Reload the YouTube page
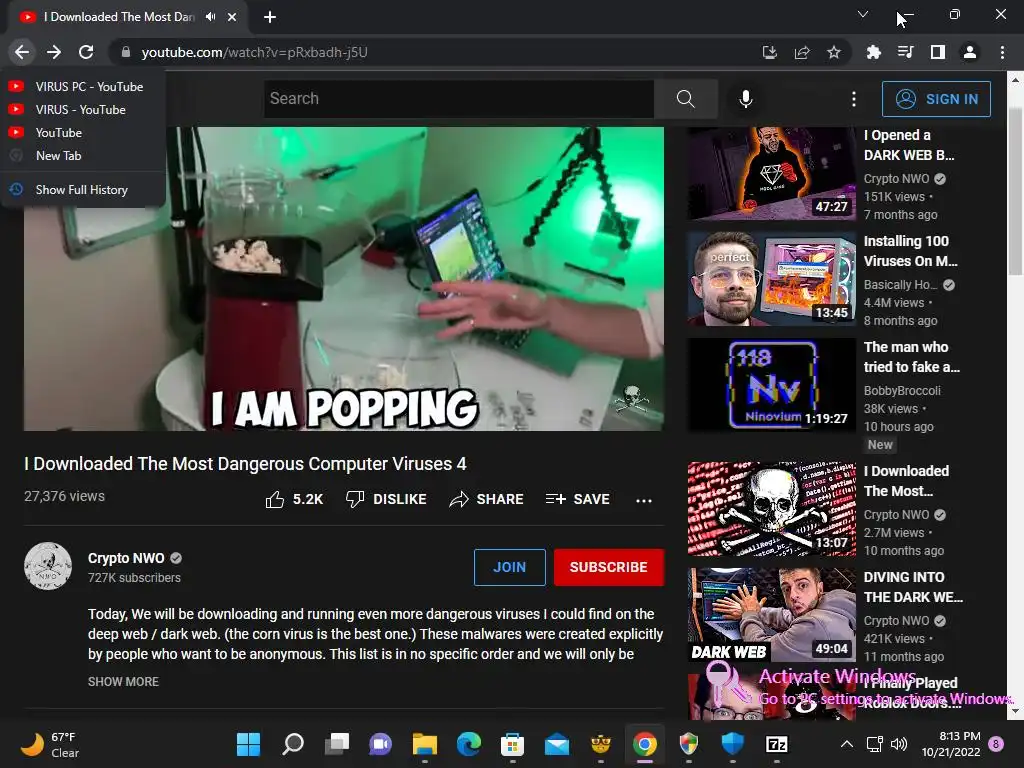Image resolution: width=1024 pixels, height=768 pixels. click(86, 52)
